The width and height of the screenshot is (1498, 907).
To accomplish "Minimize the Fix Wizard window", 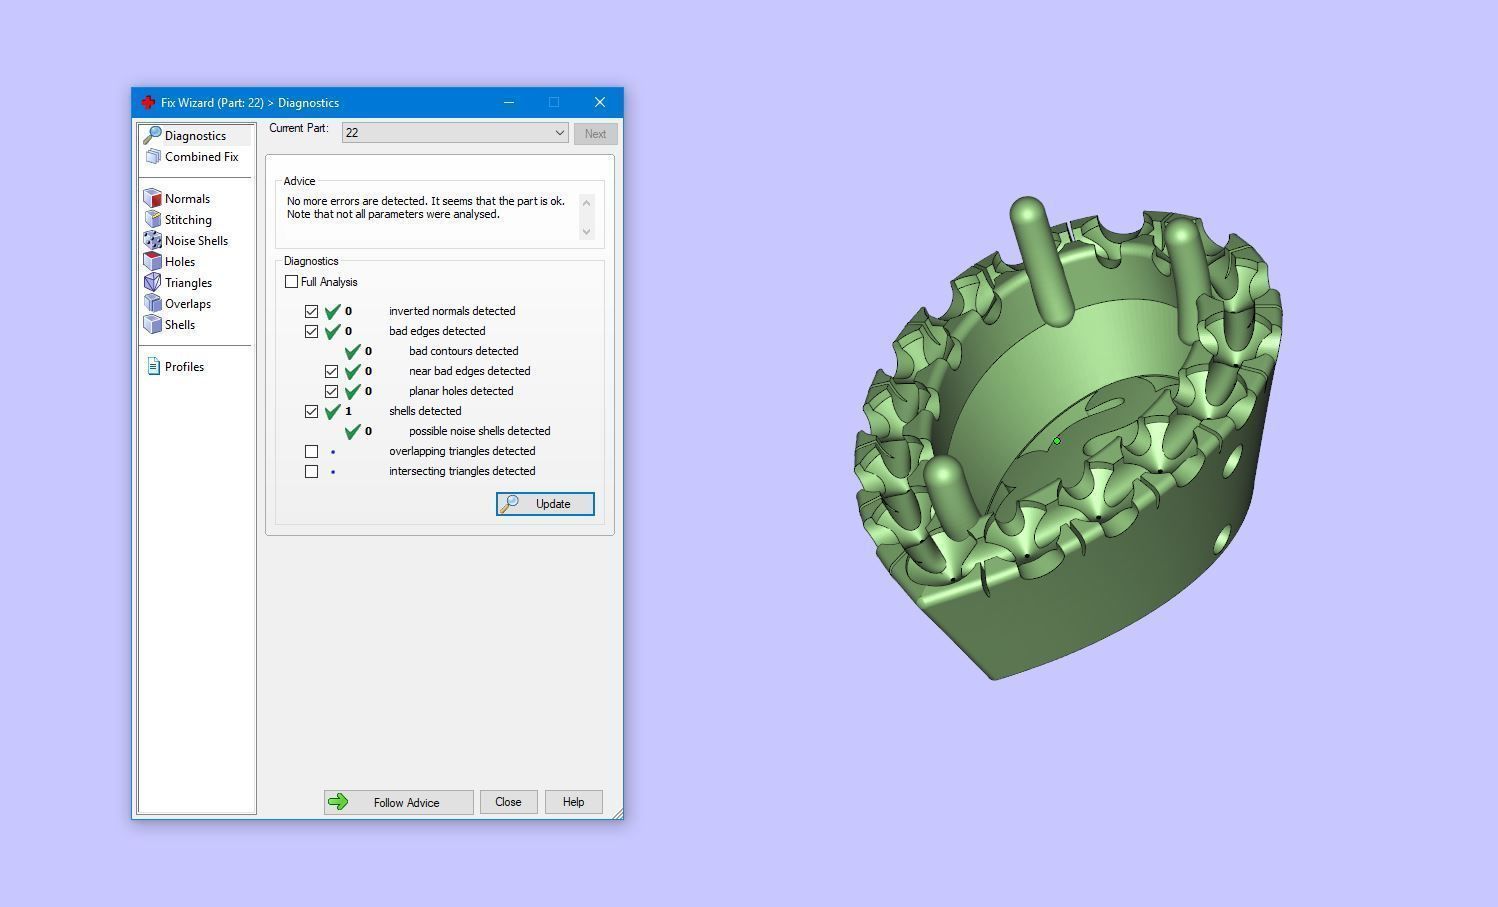I will point(509,102).
